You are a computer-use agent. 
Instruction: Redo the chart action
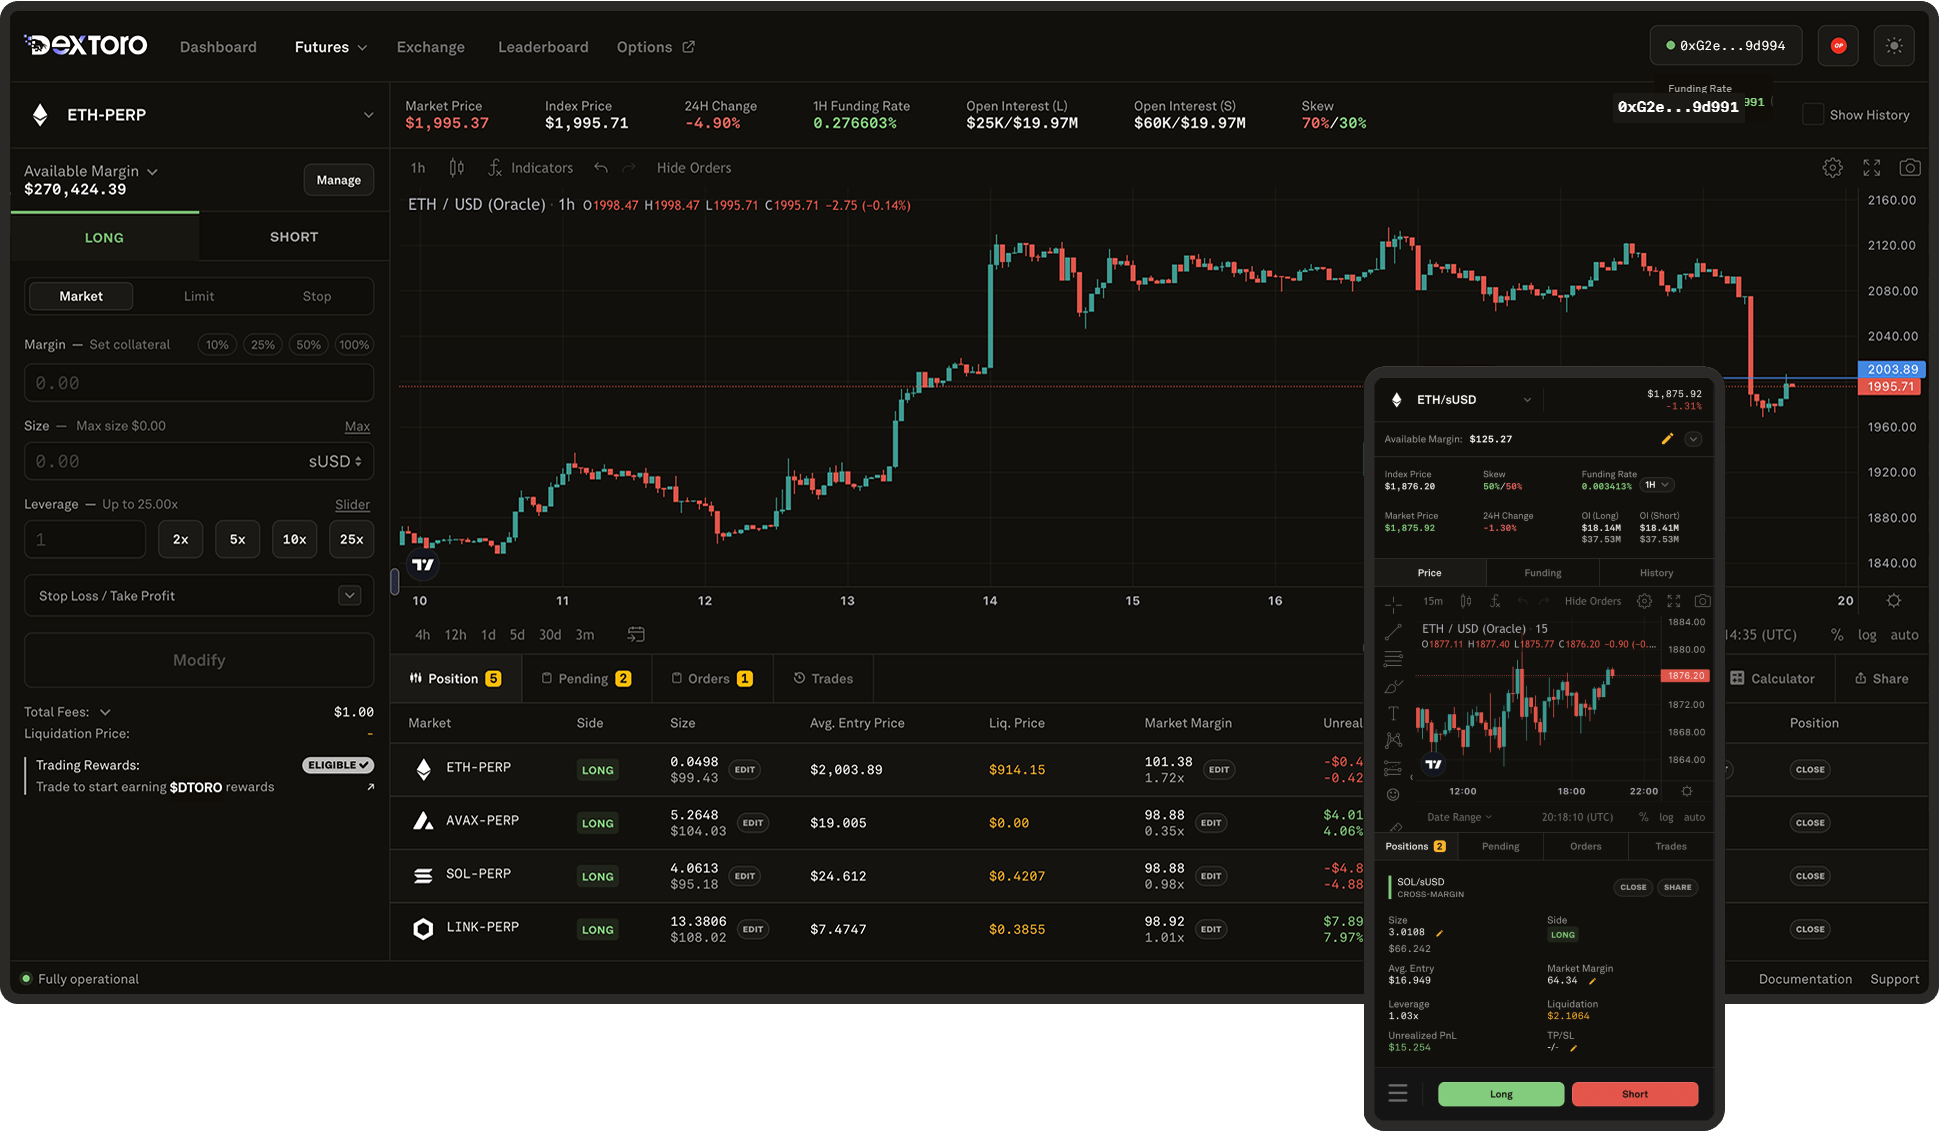(x=628, y=168)
